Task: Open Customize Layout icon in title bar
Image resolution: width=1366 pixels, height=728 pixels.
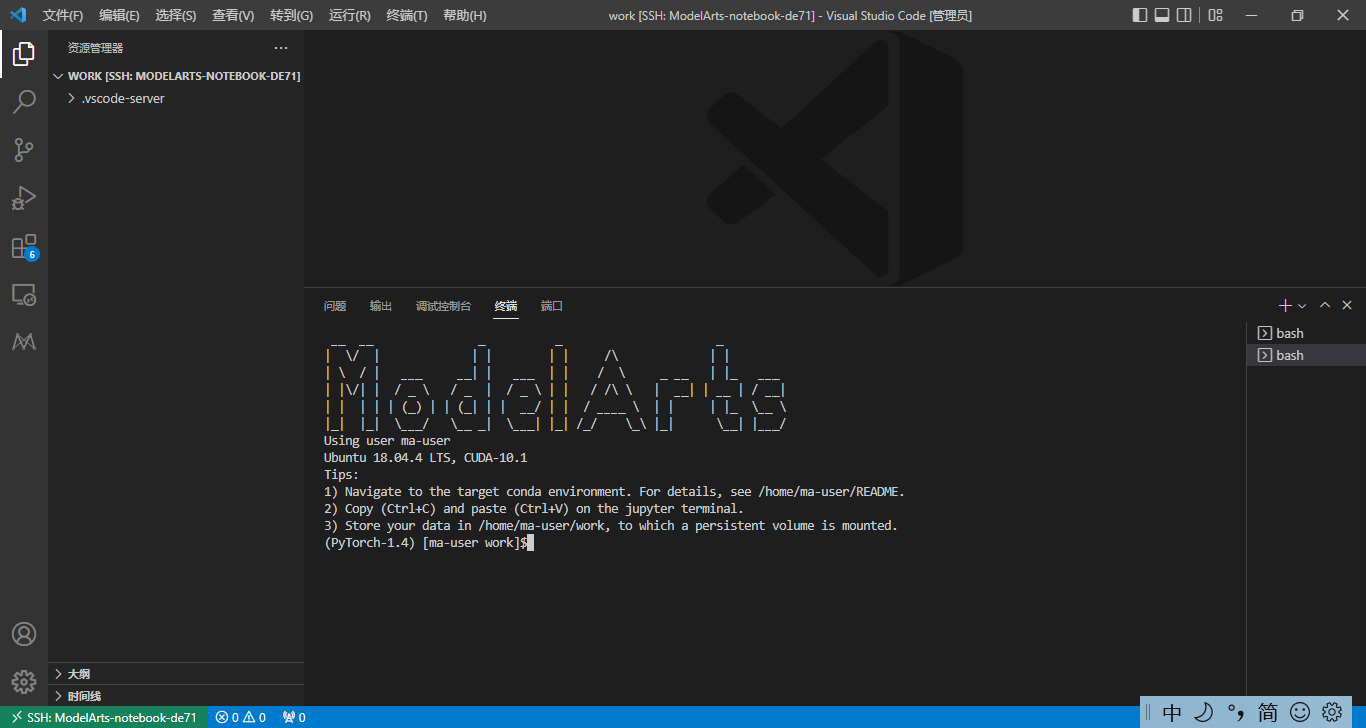Action: click(x=1215, y=15)
